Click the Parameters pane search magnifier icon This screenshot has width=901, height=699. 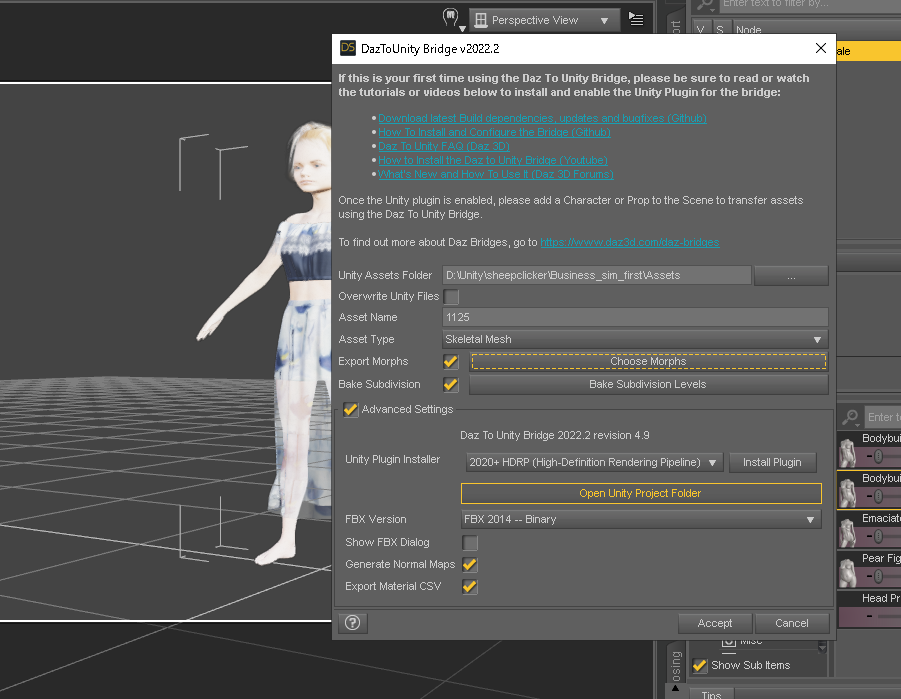(x=850, y=417)
